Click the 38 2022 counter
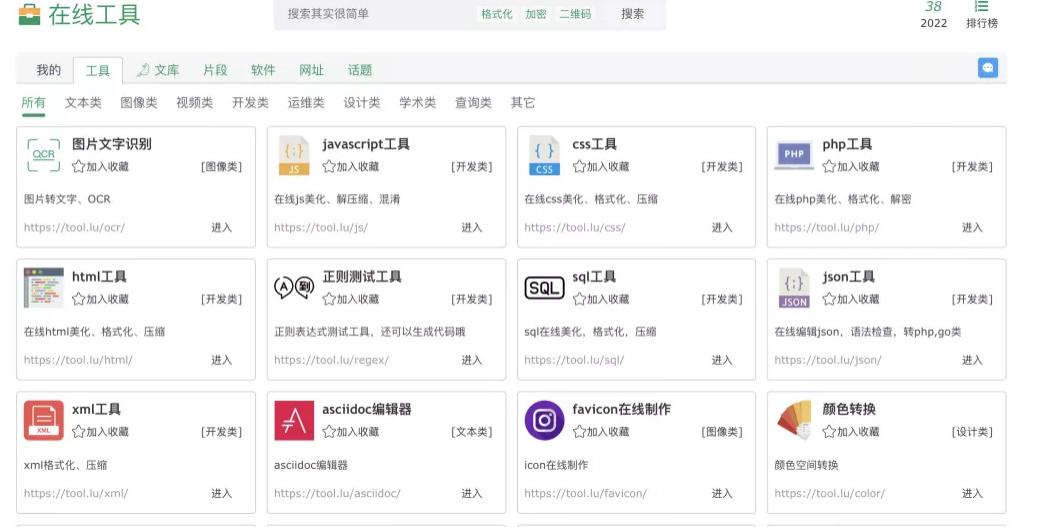 934,14
